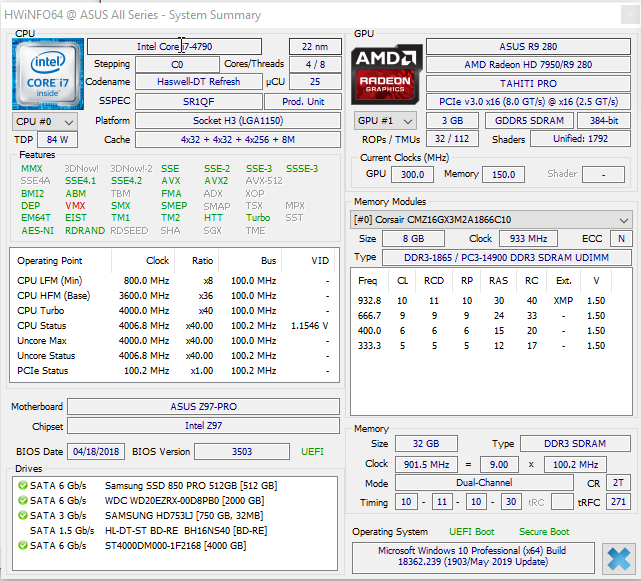641x581 pixels.
Task: Click the Intel Core i7 logo image
Action: pos(48,74)
